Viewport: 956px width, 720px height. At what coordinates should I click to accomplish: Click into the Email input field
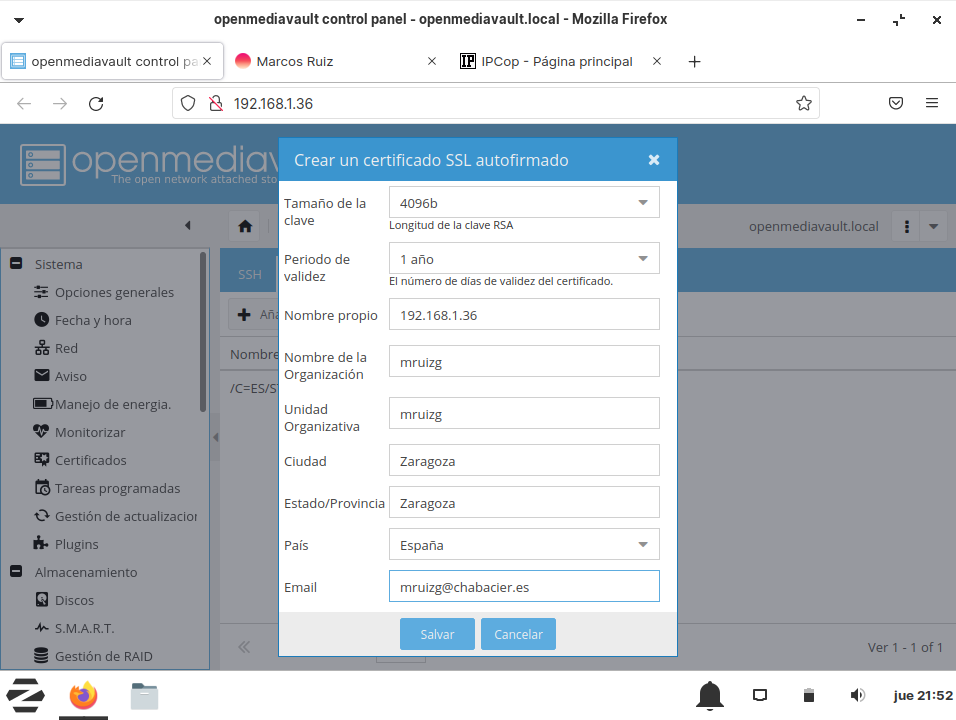tap(523, 586)
